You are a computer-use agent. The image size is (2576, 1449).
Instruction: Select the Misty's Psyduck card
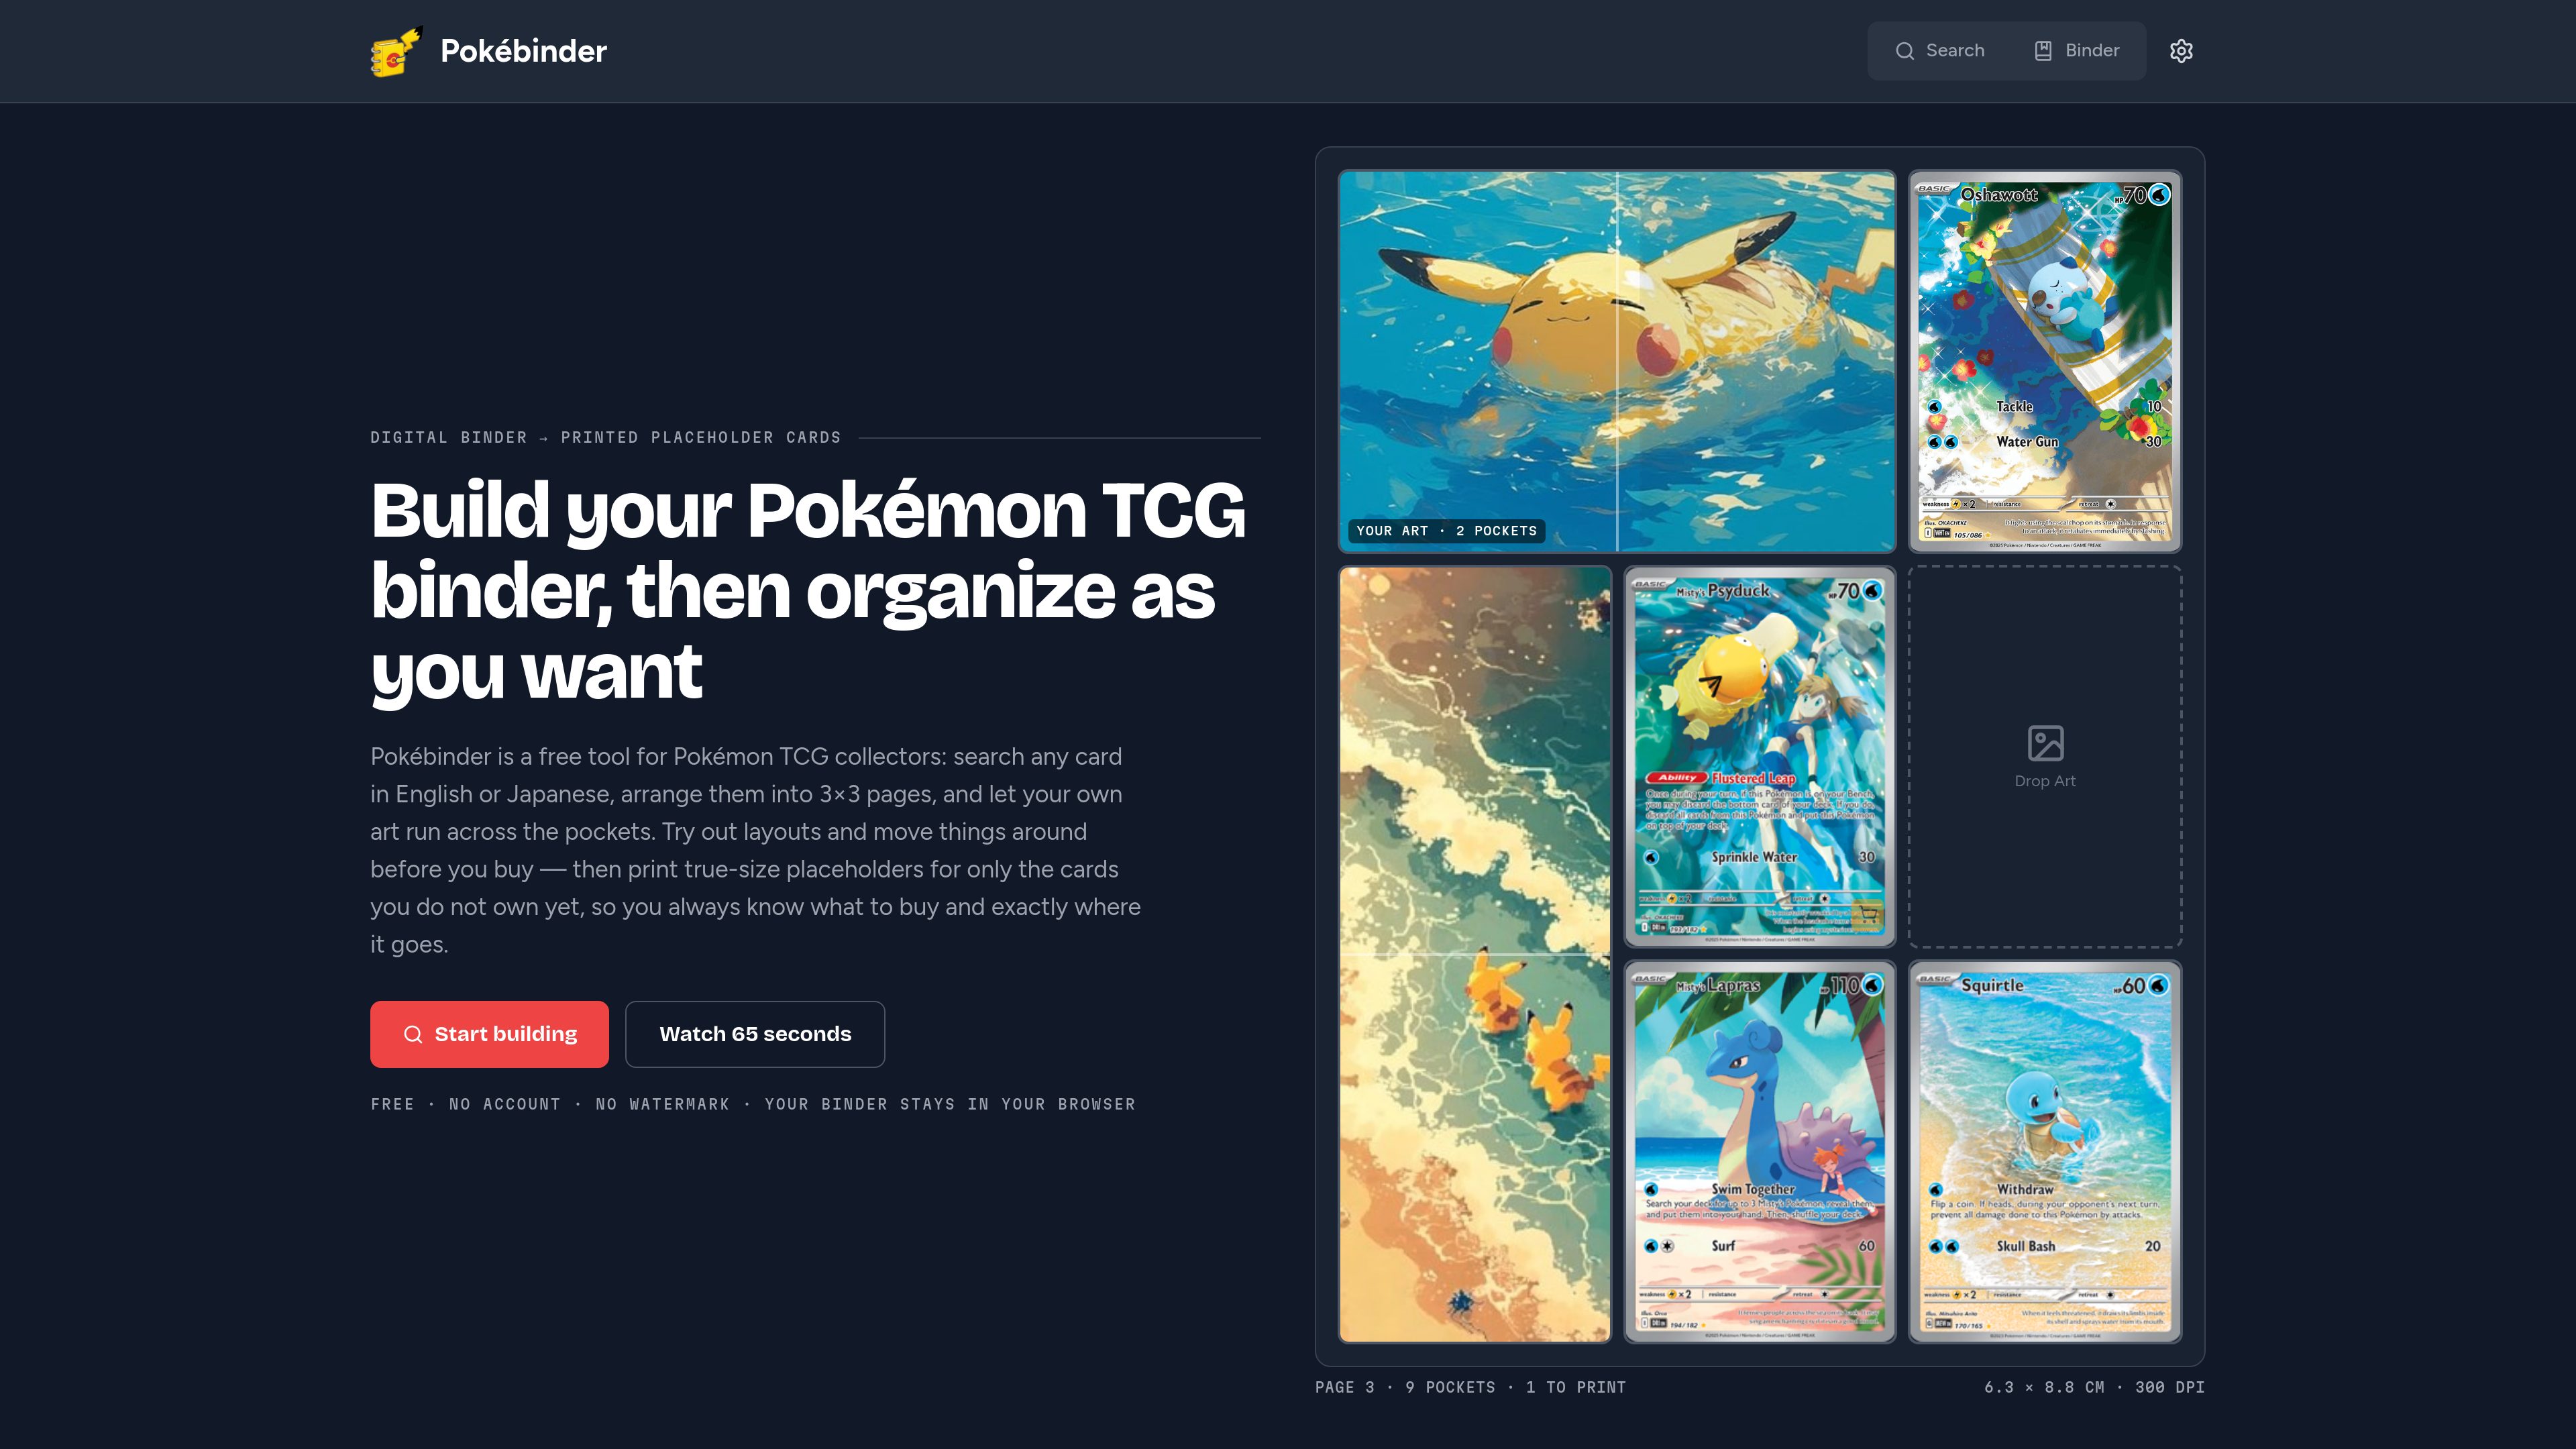[1759, 756]
